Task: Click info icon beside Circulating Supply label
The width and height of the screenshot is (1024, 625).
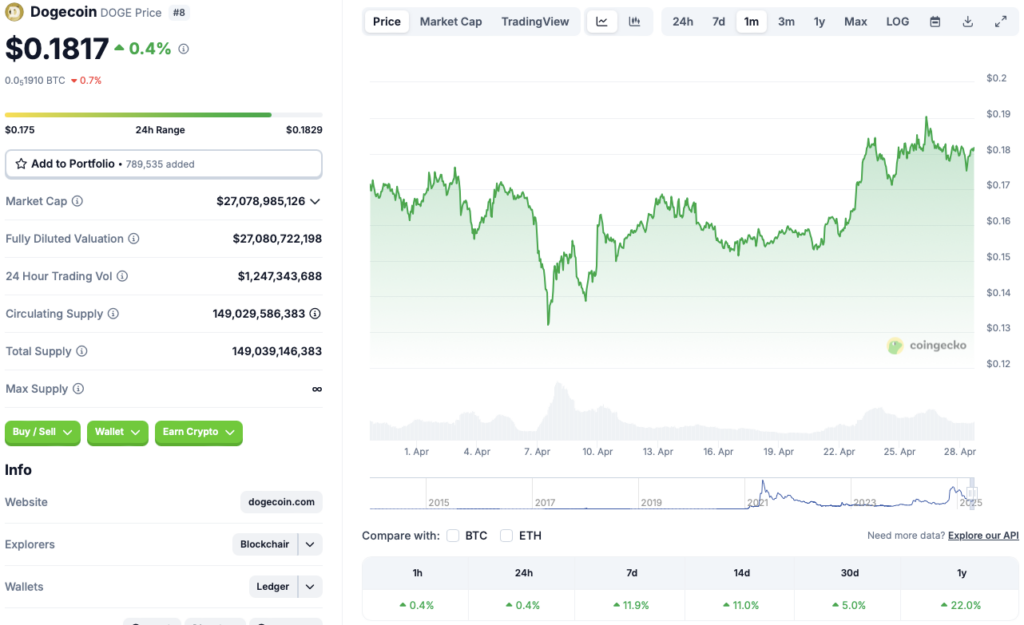Action: click(x=113, y=314)
